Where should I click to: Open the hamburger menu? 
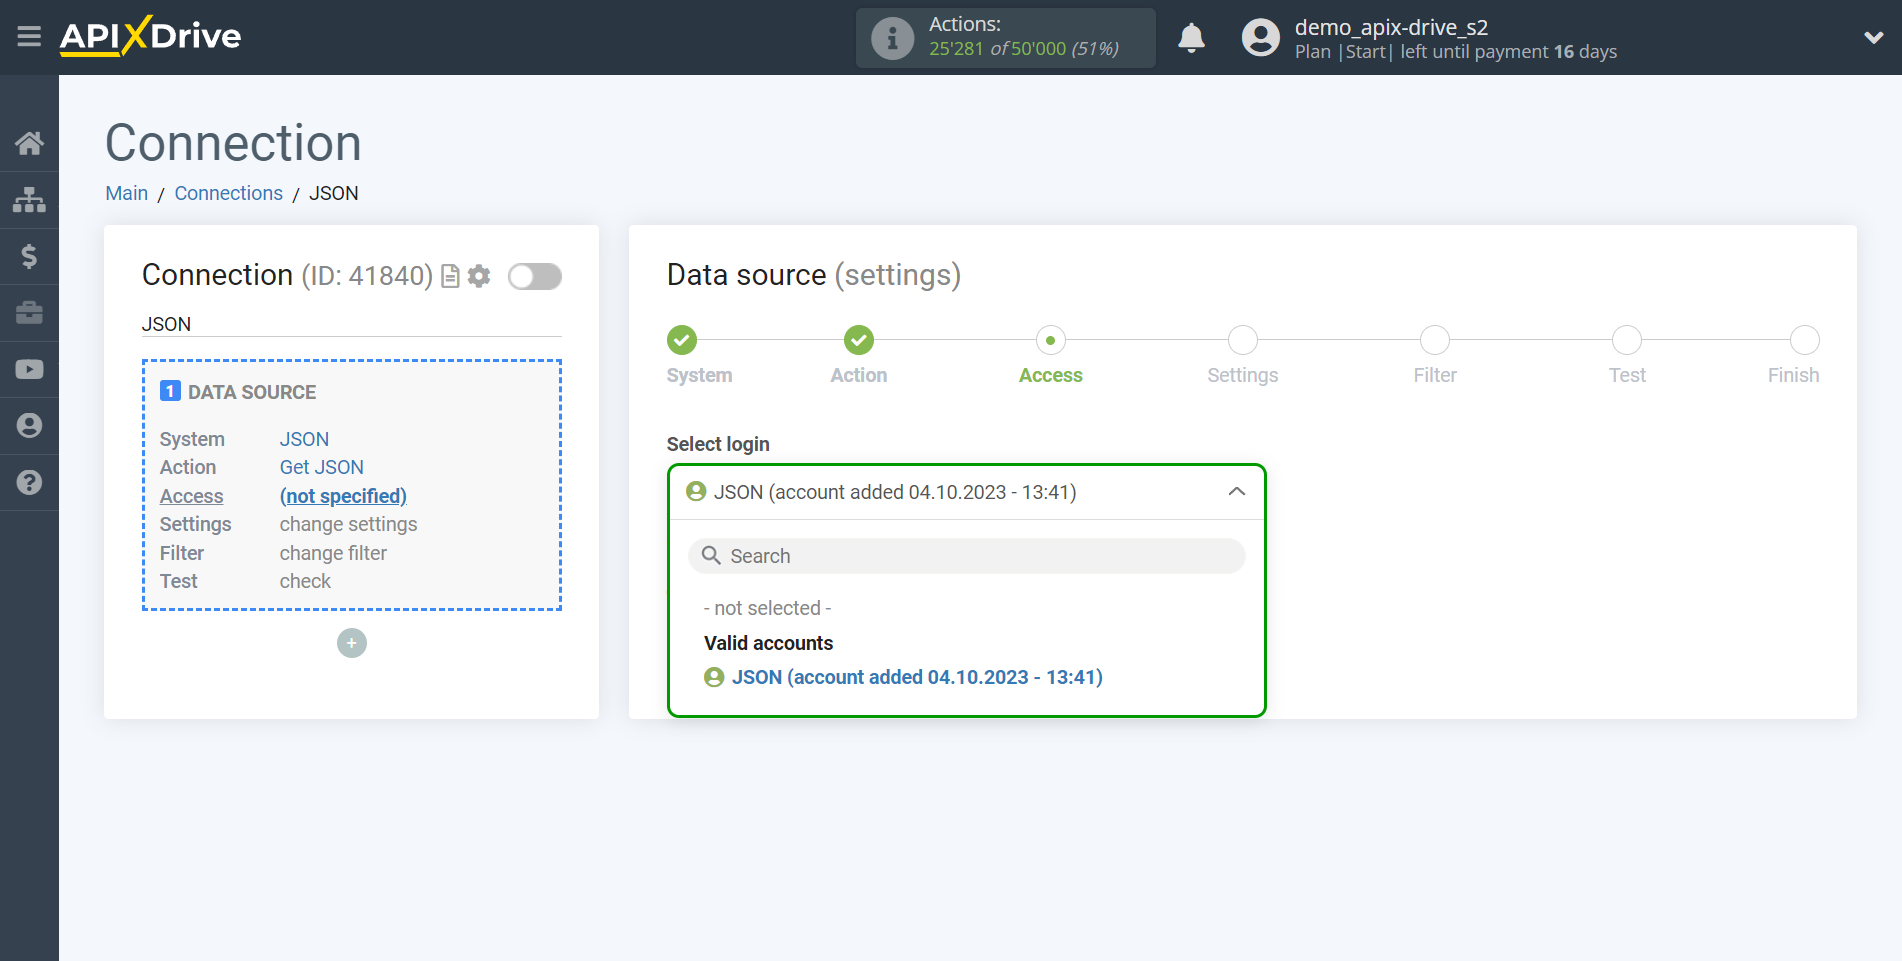[x=29, y=37]
